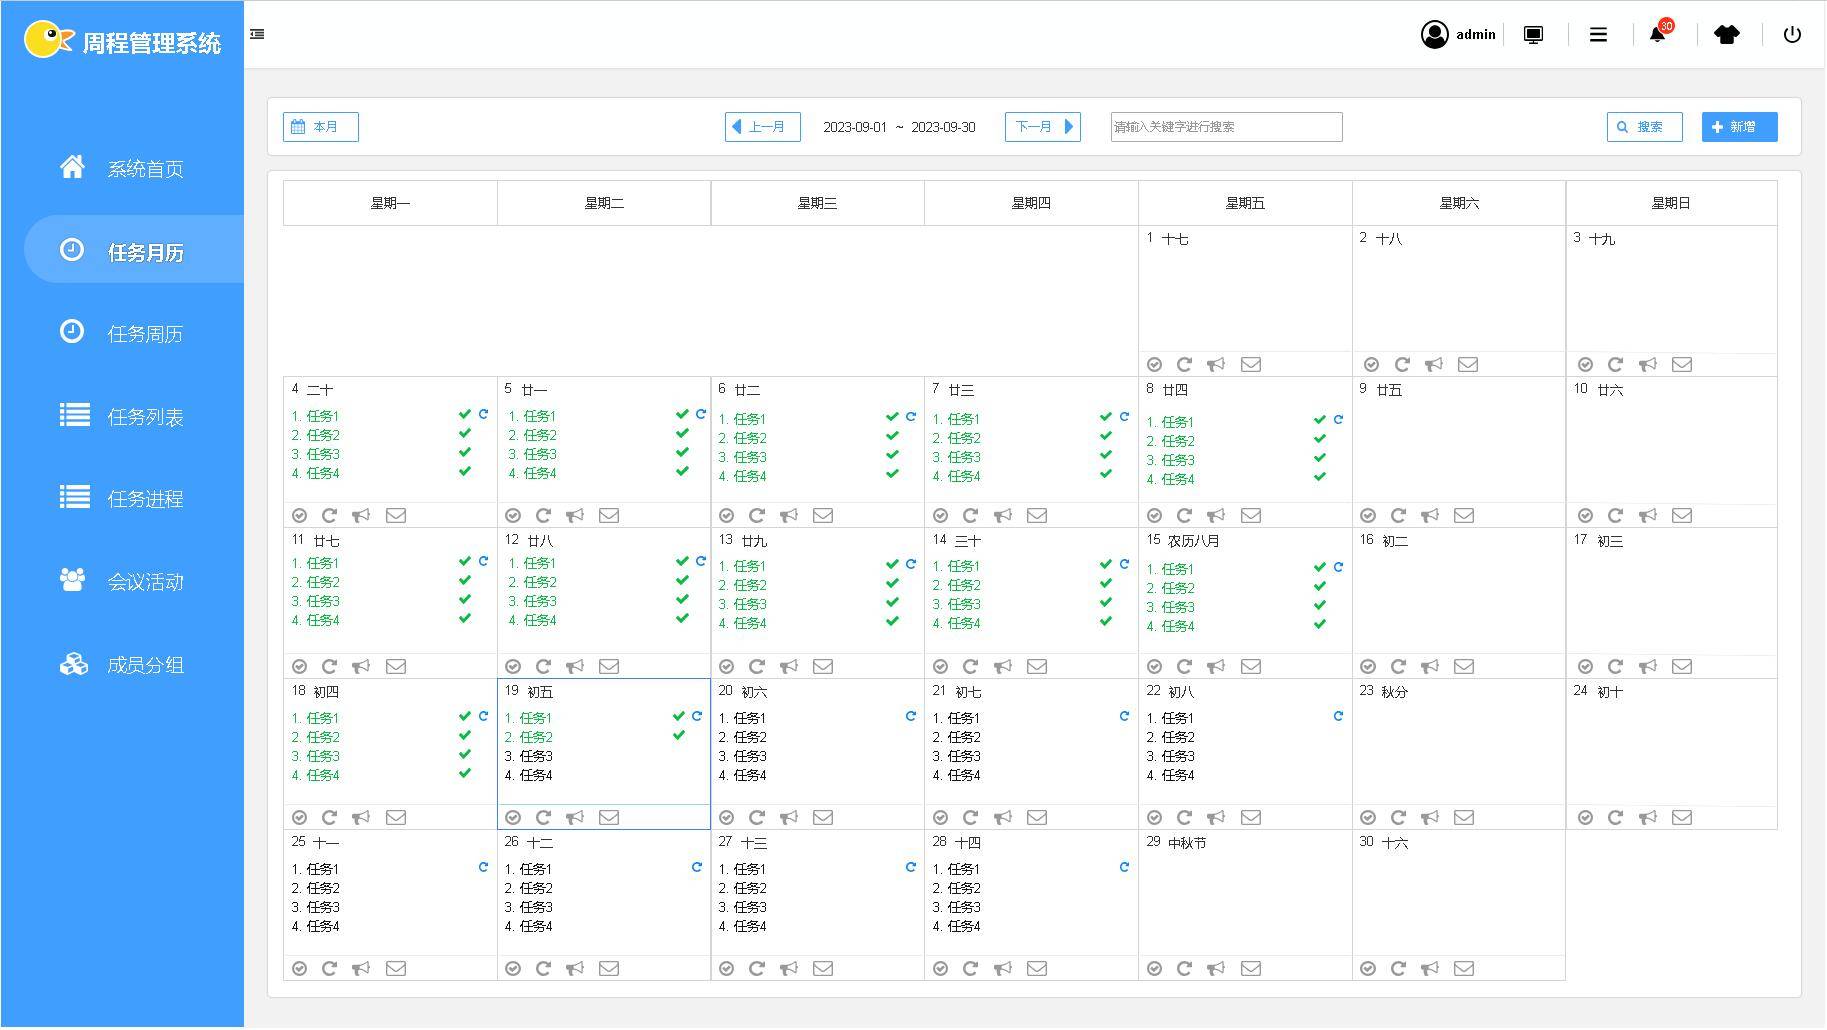Click the blue cycle icon beside day 20 task 1
Viewport: 1827px width, 1030px height.
point(911,717)
